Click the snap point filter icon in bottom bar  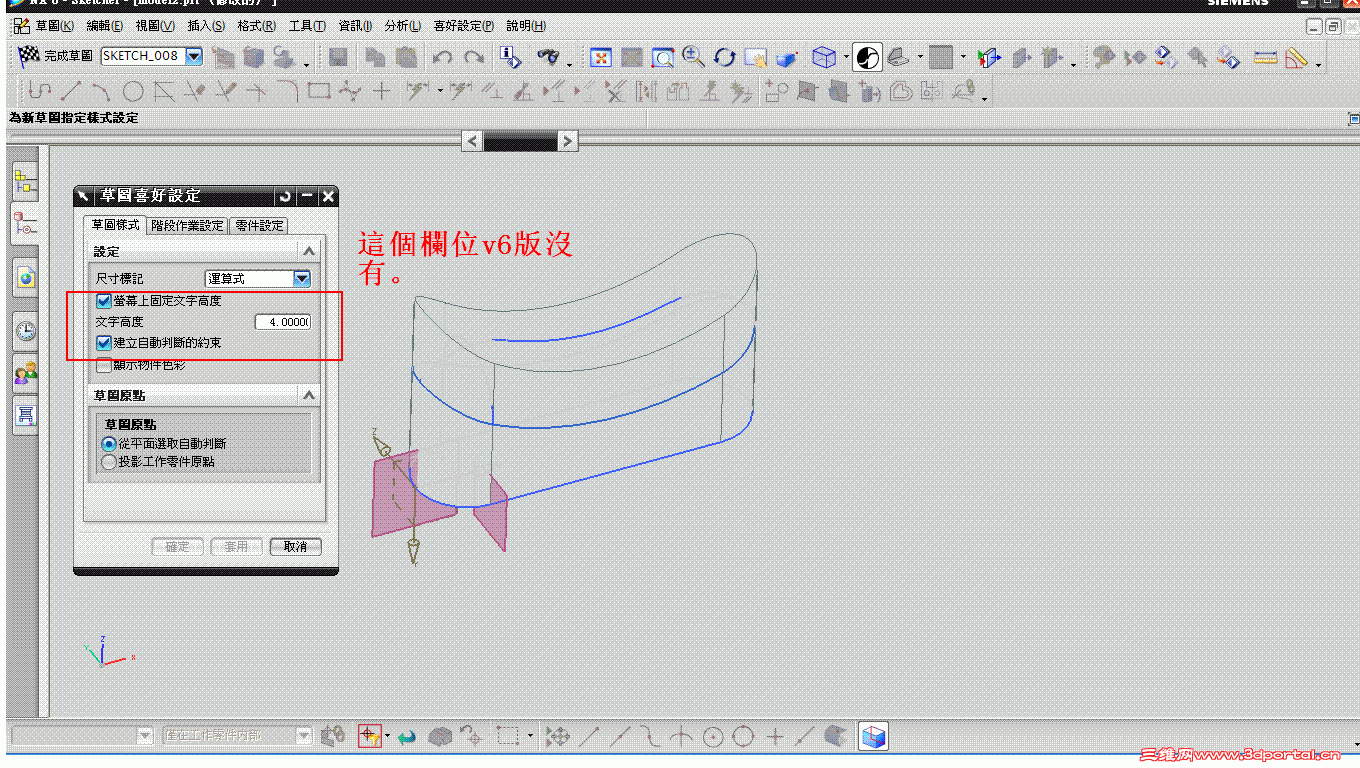[370, 737]
